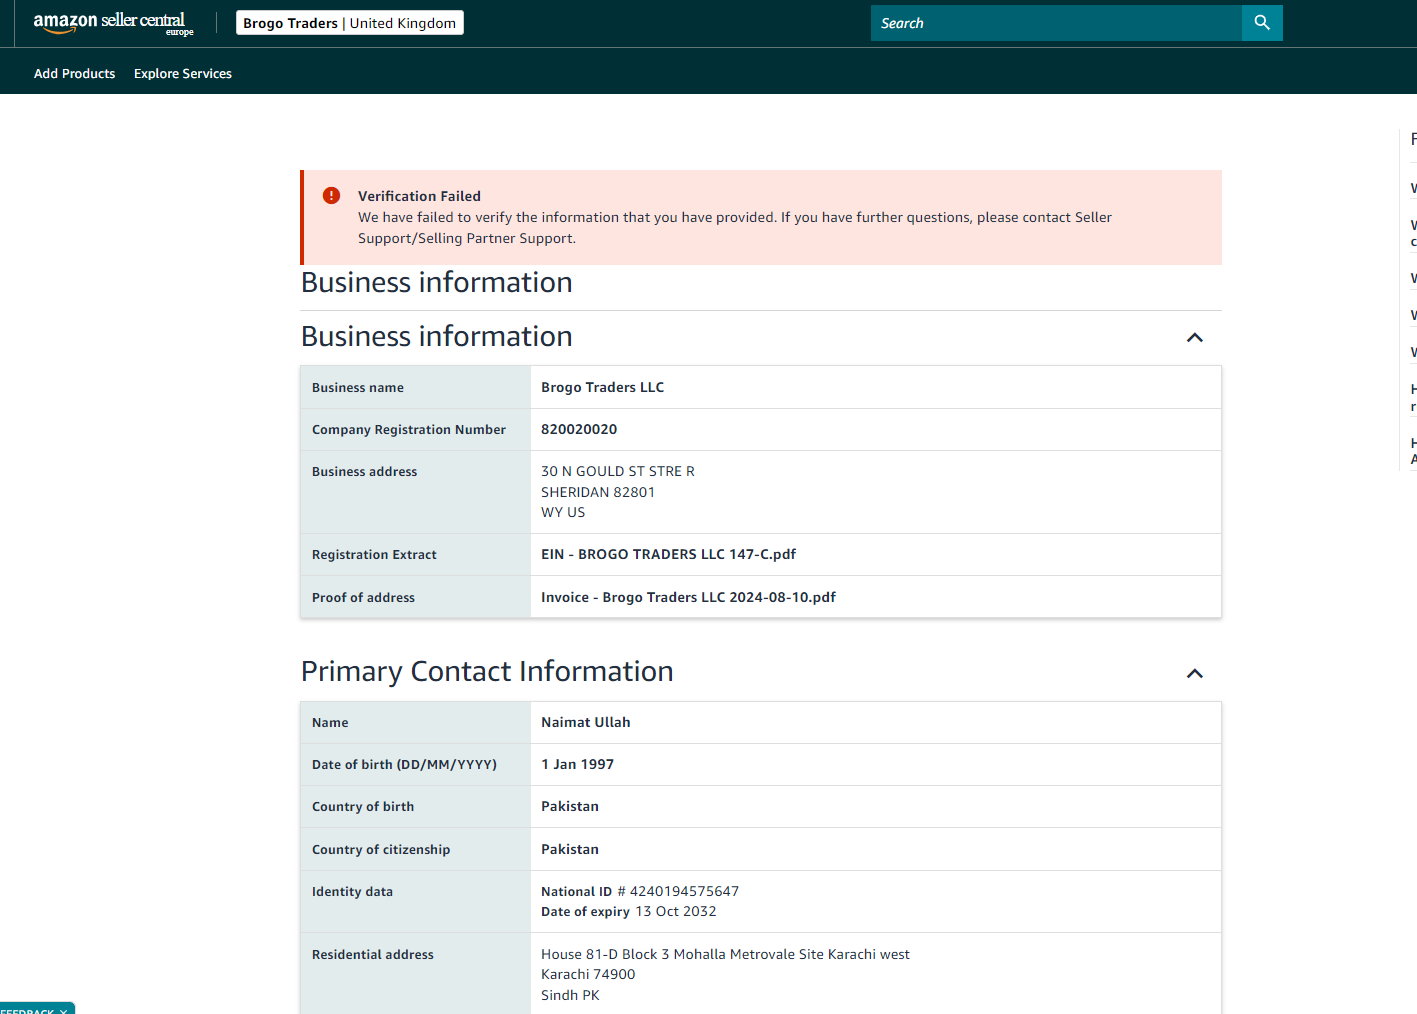Click the address line 30 N GOULD ST STRE R
Screen dimensions: 1417x1014
point(617,471)
